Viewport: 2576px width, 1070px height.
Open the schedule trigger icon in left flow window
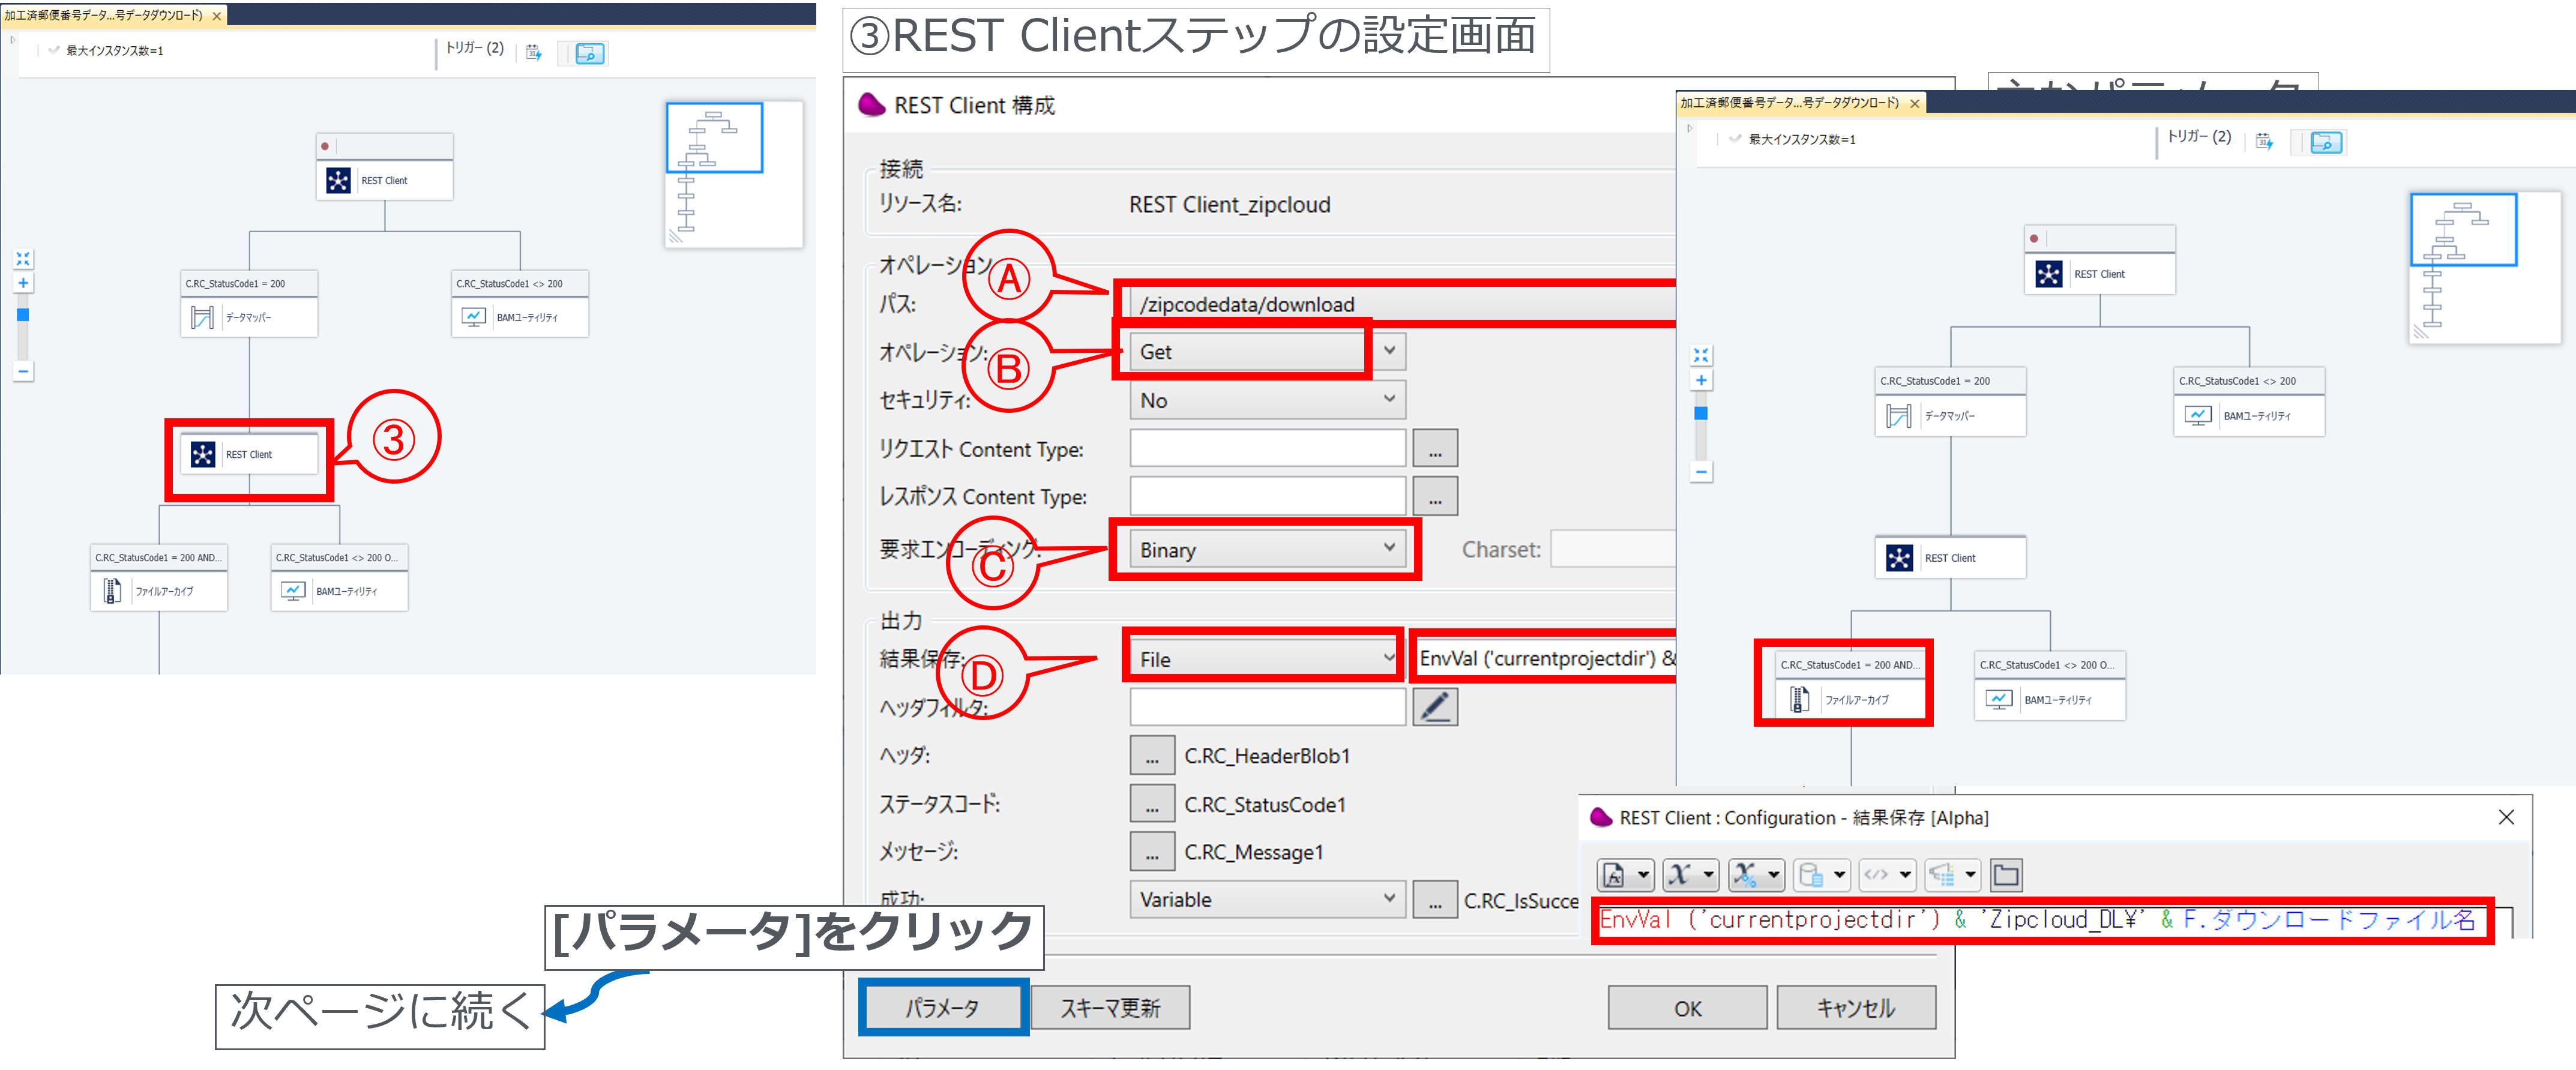click(534, 52)
